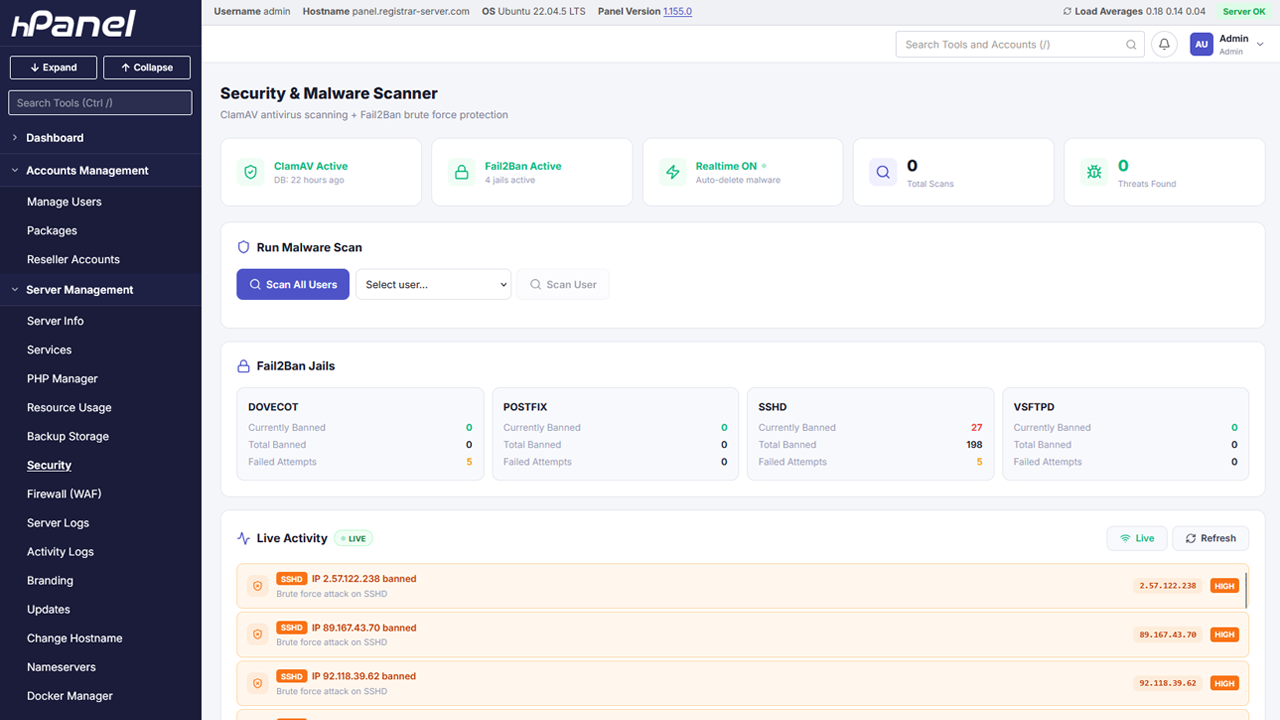
Task: Open Packages in the sidebar
Action: point(52,231)
